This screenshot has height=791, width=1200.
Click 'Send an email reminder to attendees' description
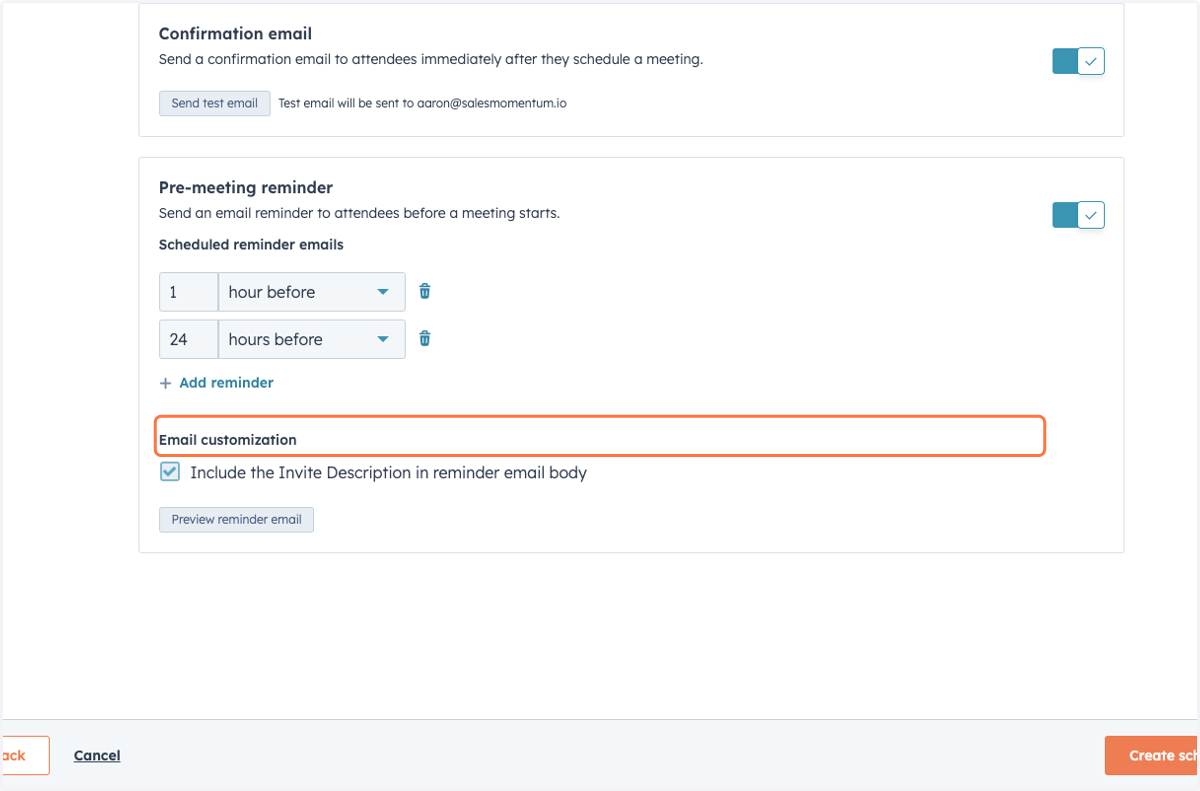tap(359, 213)
